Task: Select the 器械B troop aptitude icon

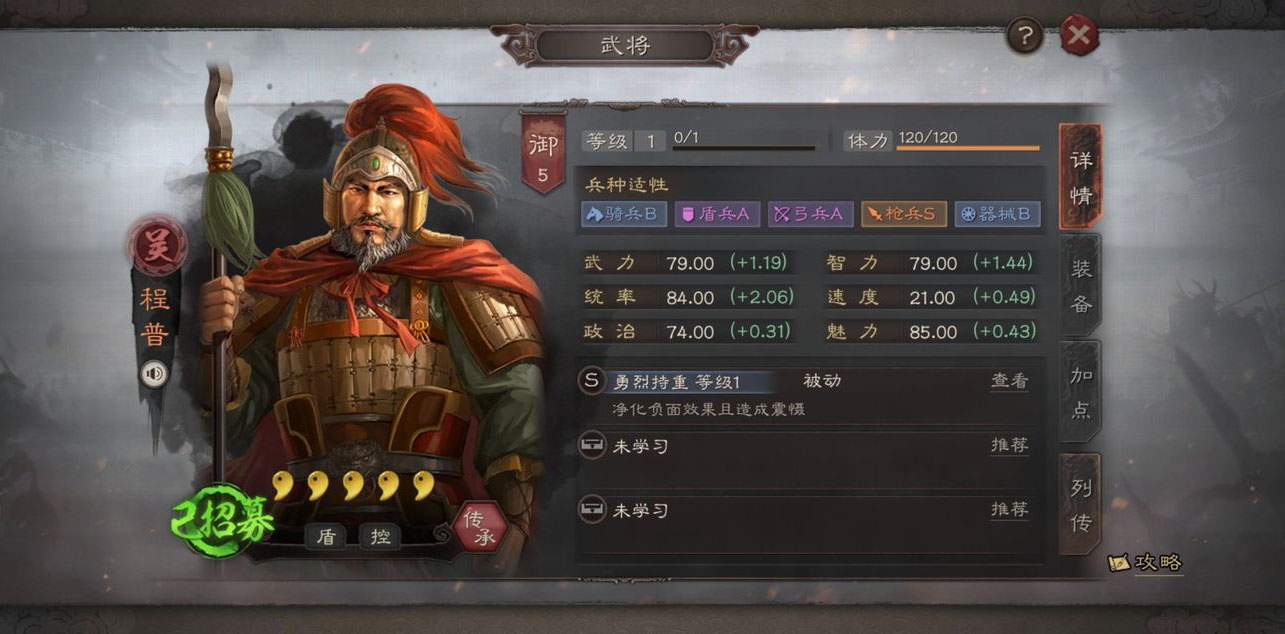Action: pyautogui.click(x=997, y=213)
